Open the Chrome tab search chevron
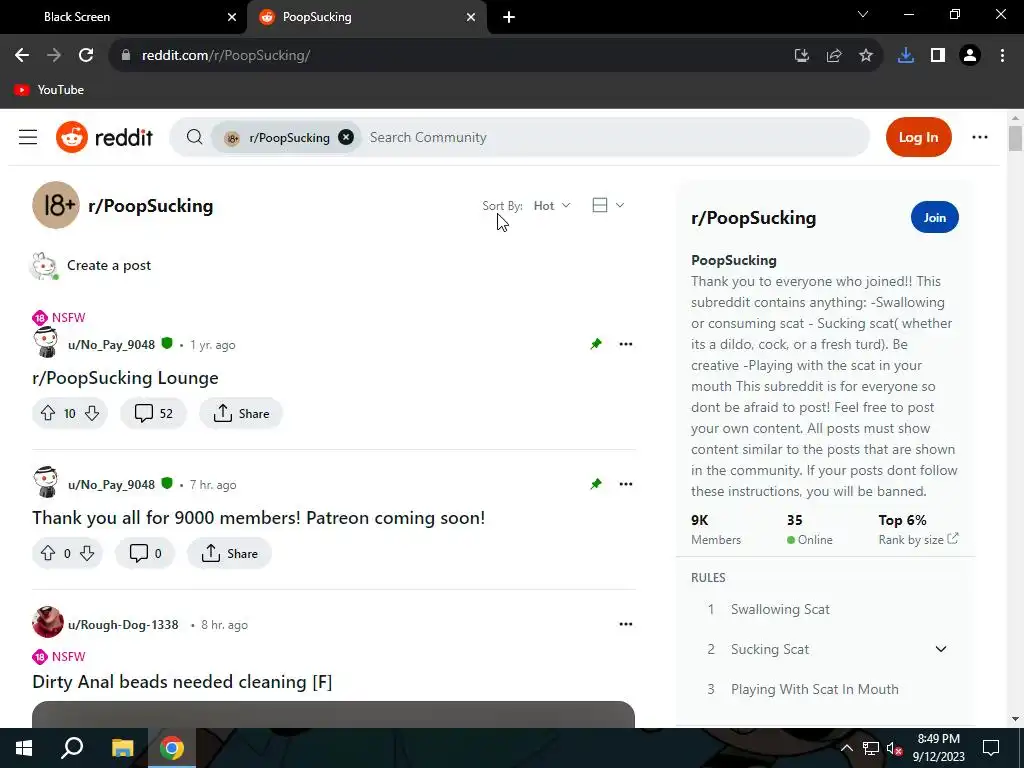Screen dimensions: 1024x768 (x=863, y=14)
